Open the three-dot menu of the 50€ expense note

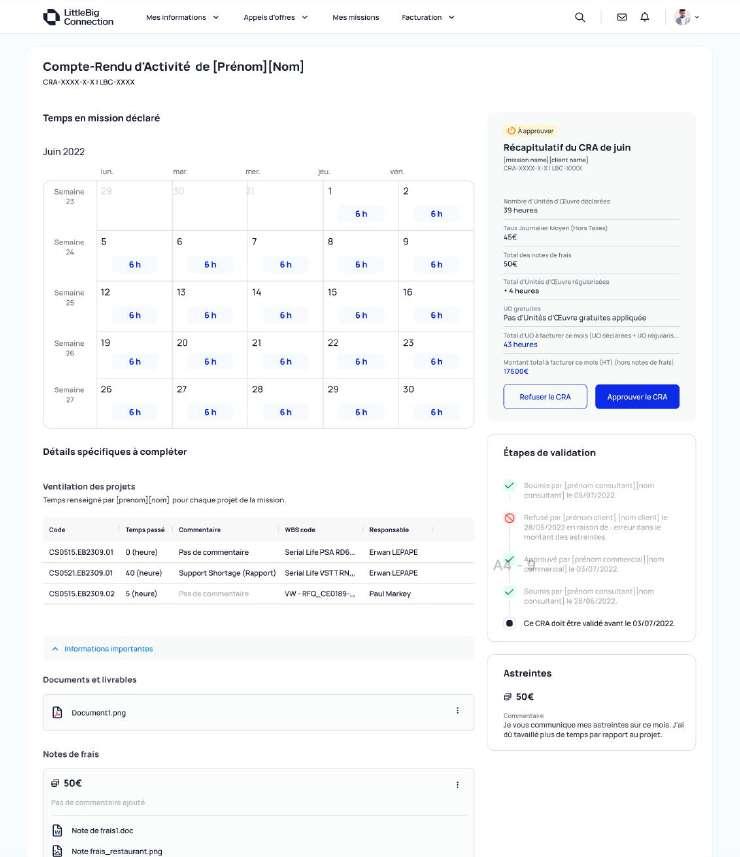tap(457, 785)
